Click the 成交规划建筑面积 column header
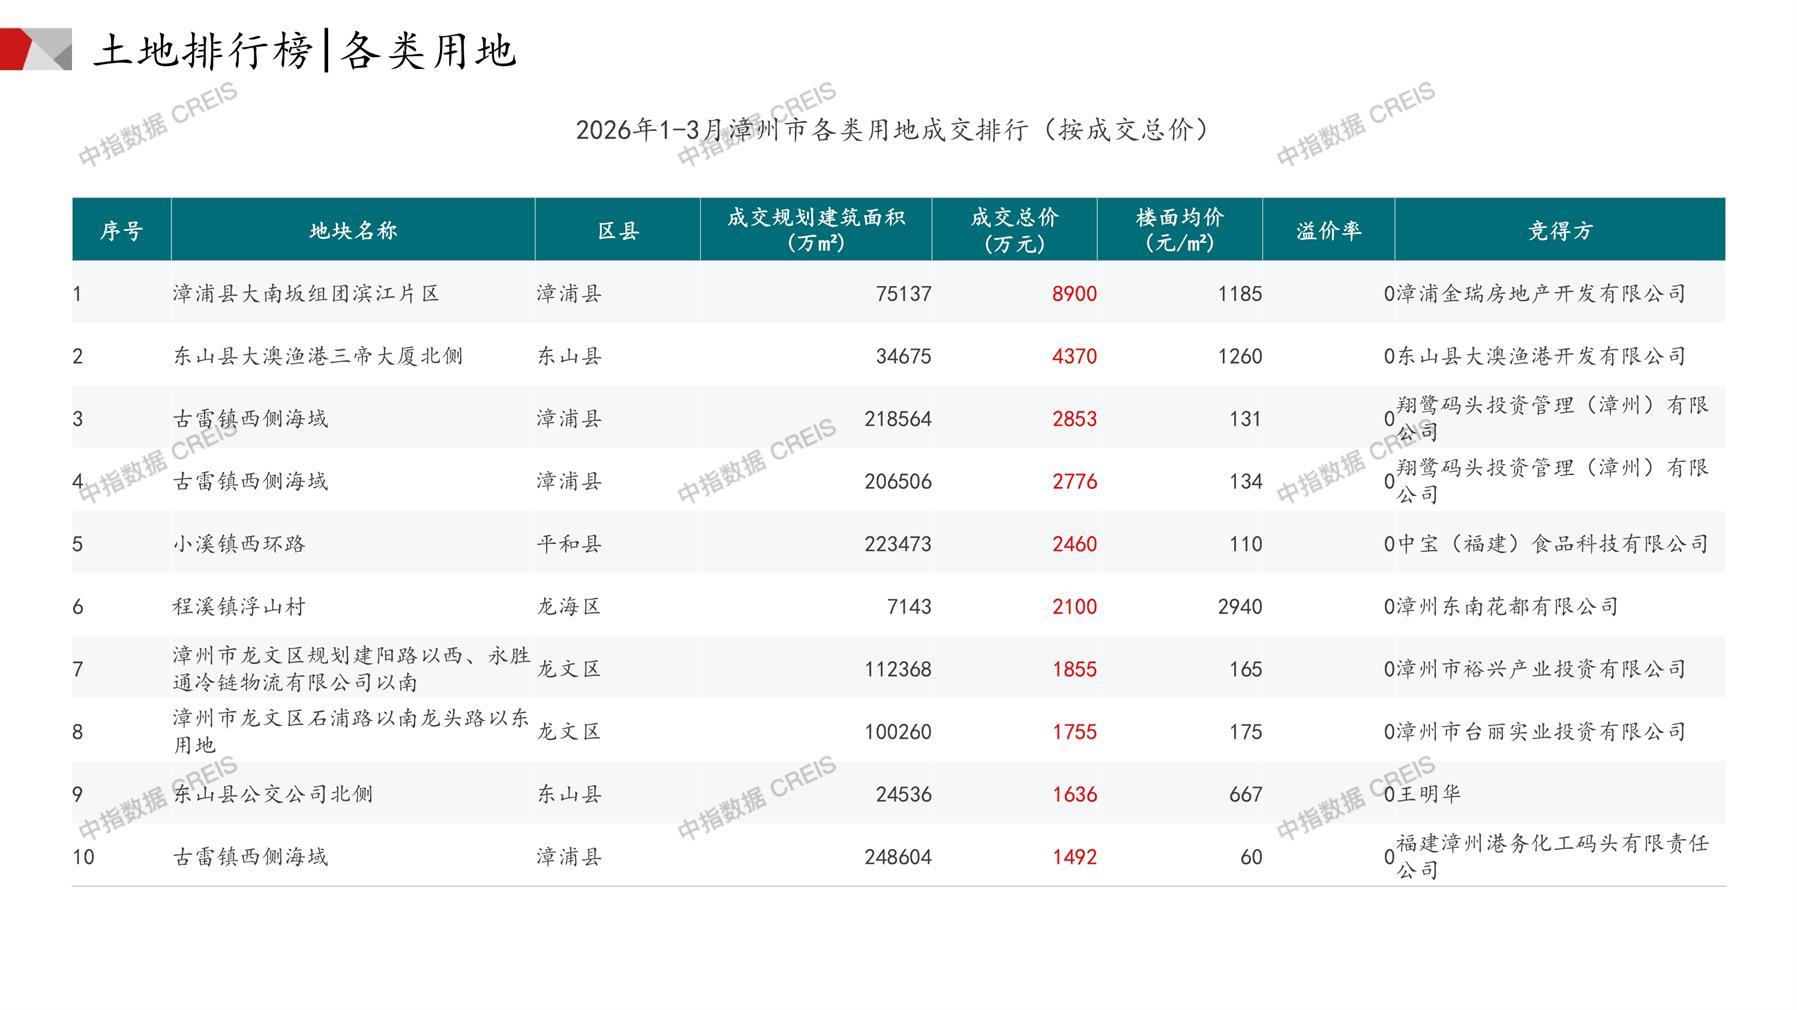Screen dimensions: 1797x1010 coord(815,230)
